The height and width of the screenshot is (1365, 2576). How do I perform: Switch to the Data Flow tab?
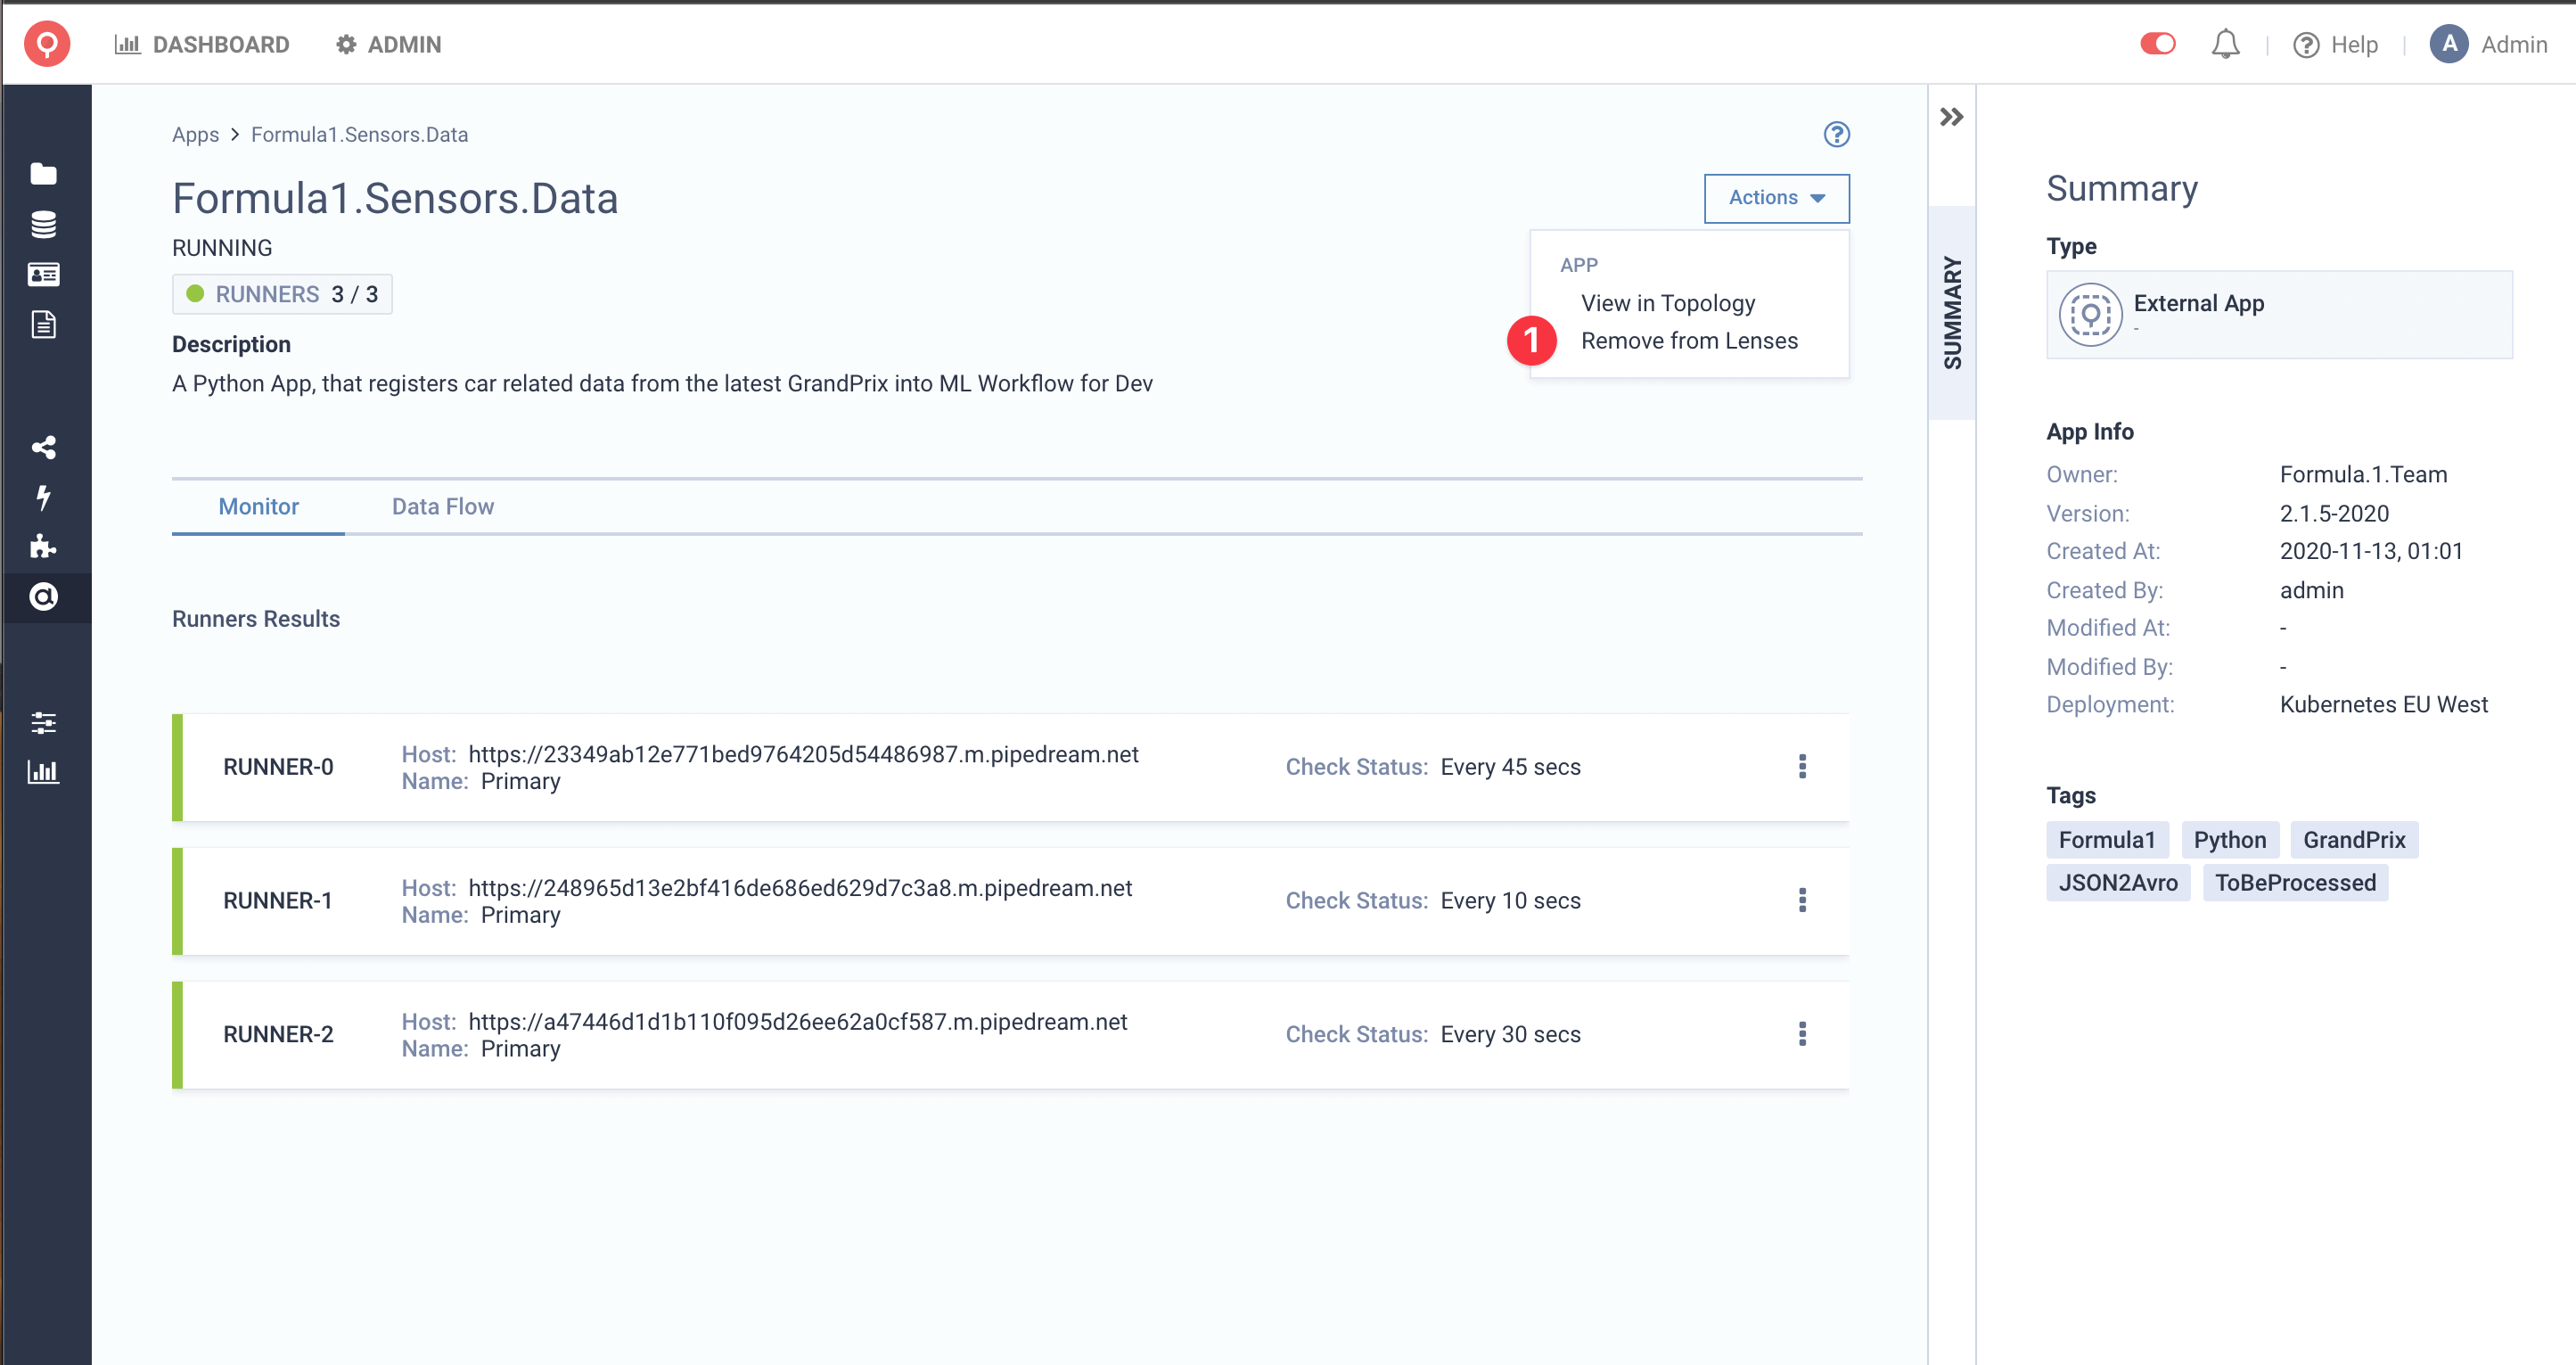pos(443,506)
